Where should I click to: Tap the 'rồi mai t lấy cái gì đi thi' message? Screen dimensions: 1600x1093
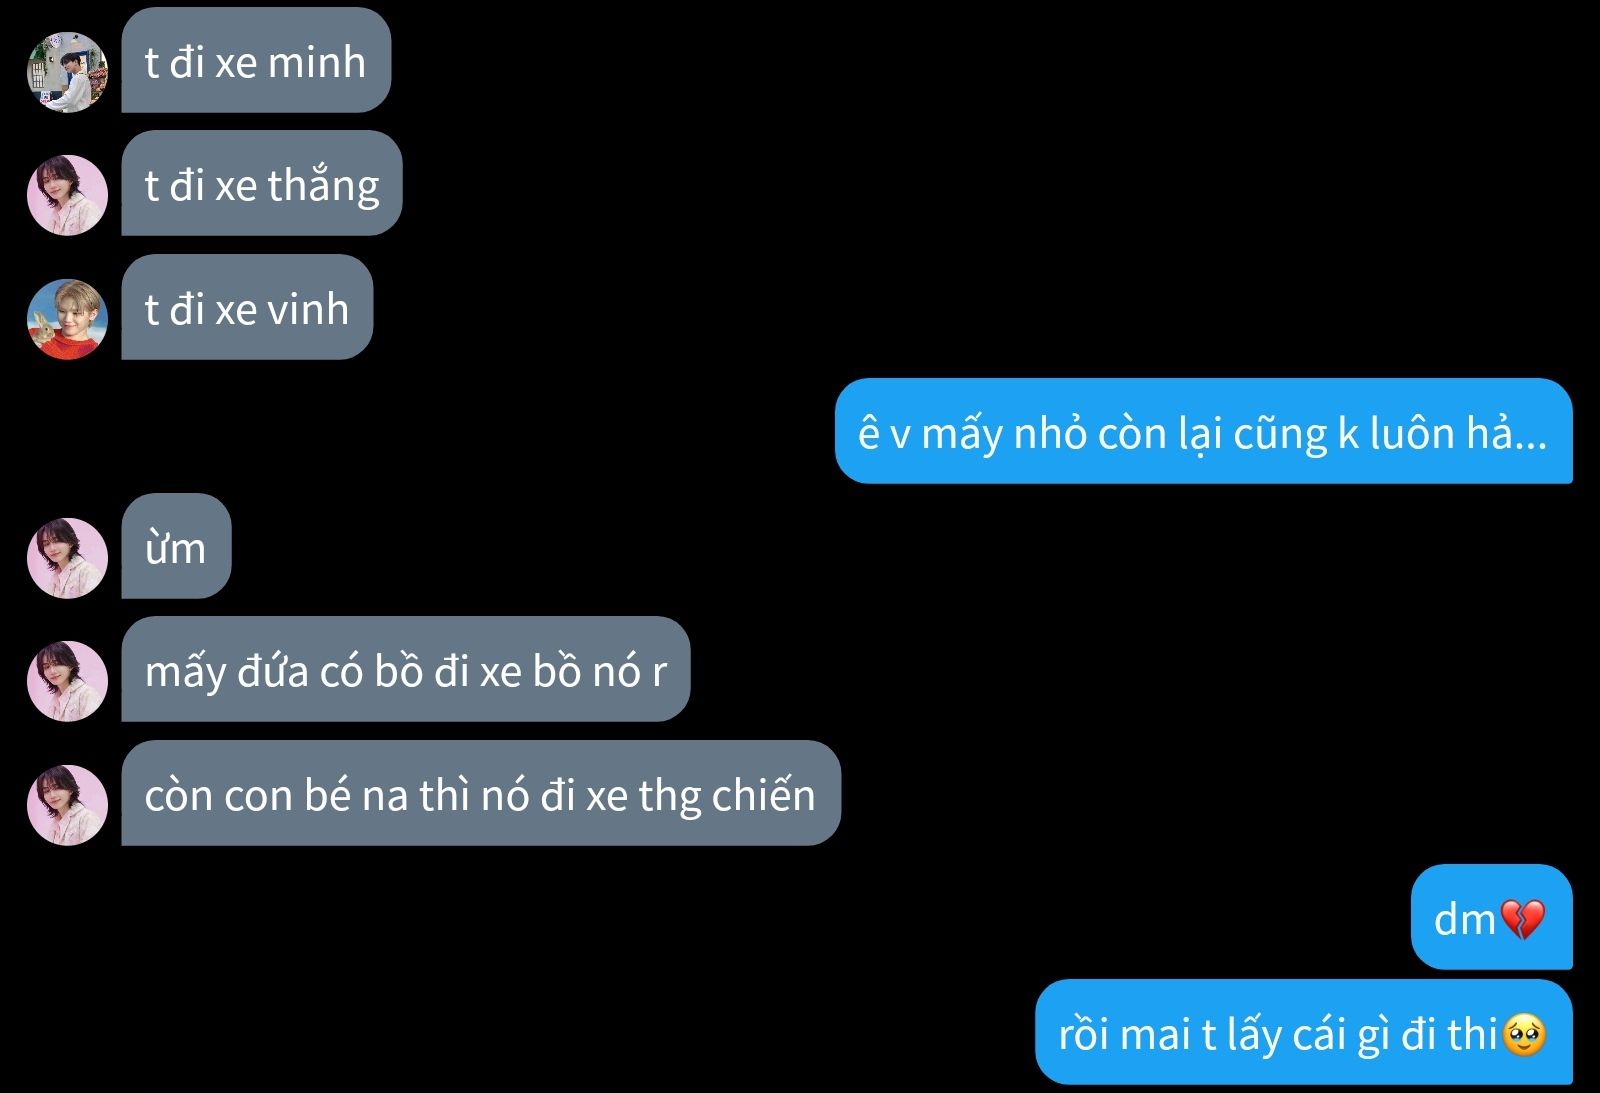(1304, 1032)
